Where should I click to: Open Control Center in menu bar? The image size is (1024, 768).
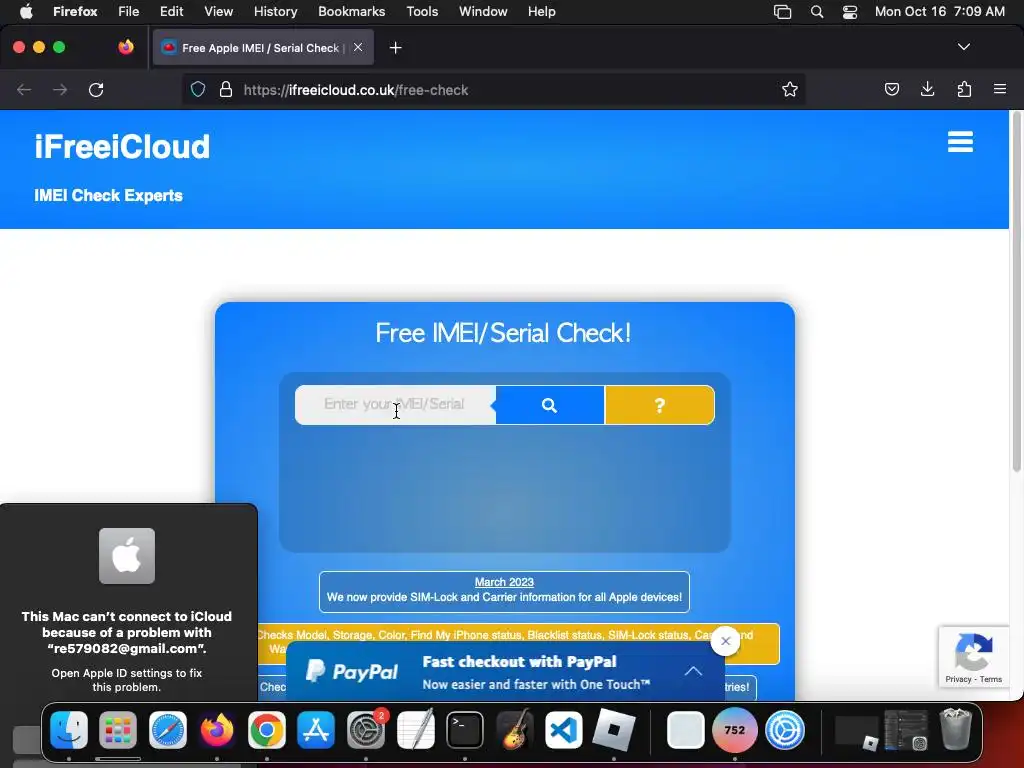tap(850, 12)
